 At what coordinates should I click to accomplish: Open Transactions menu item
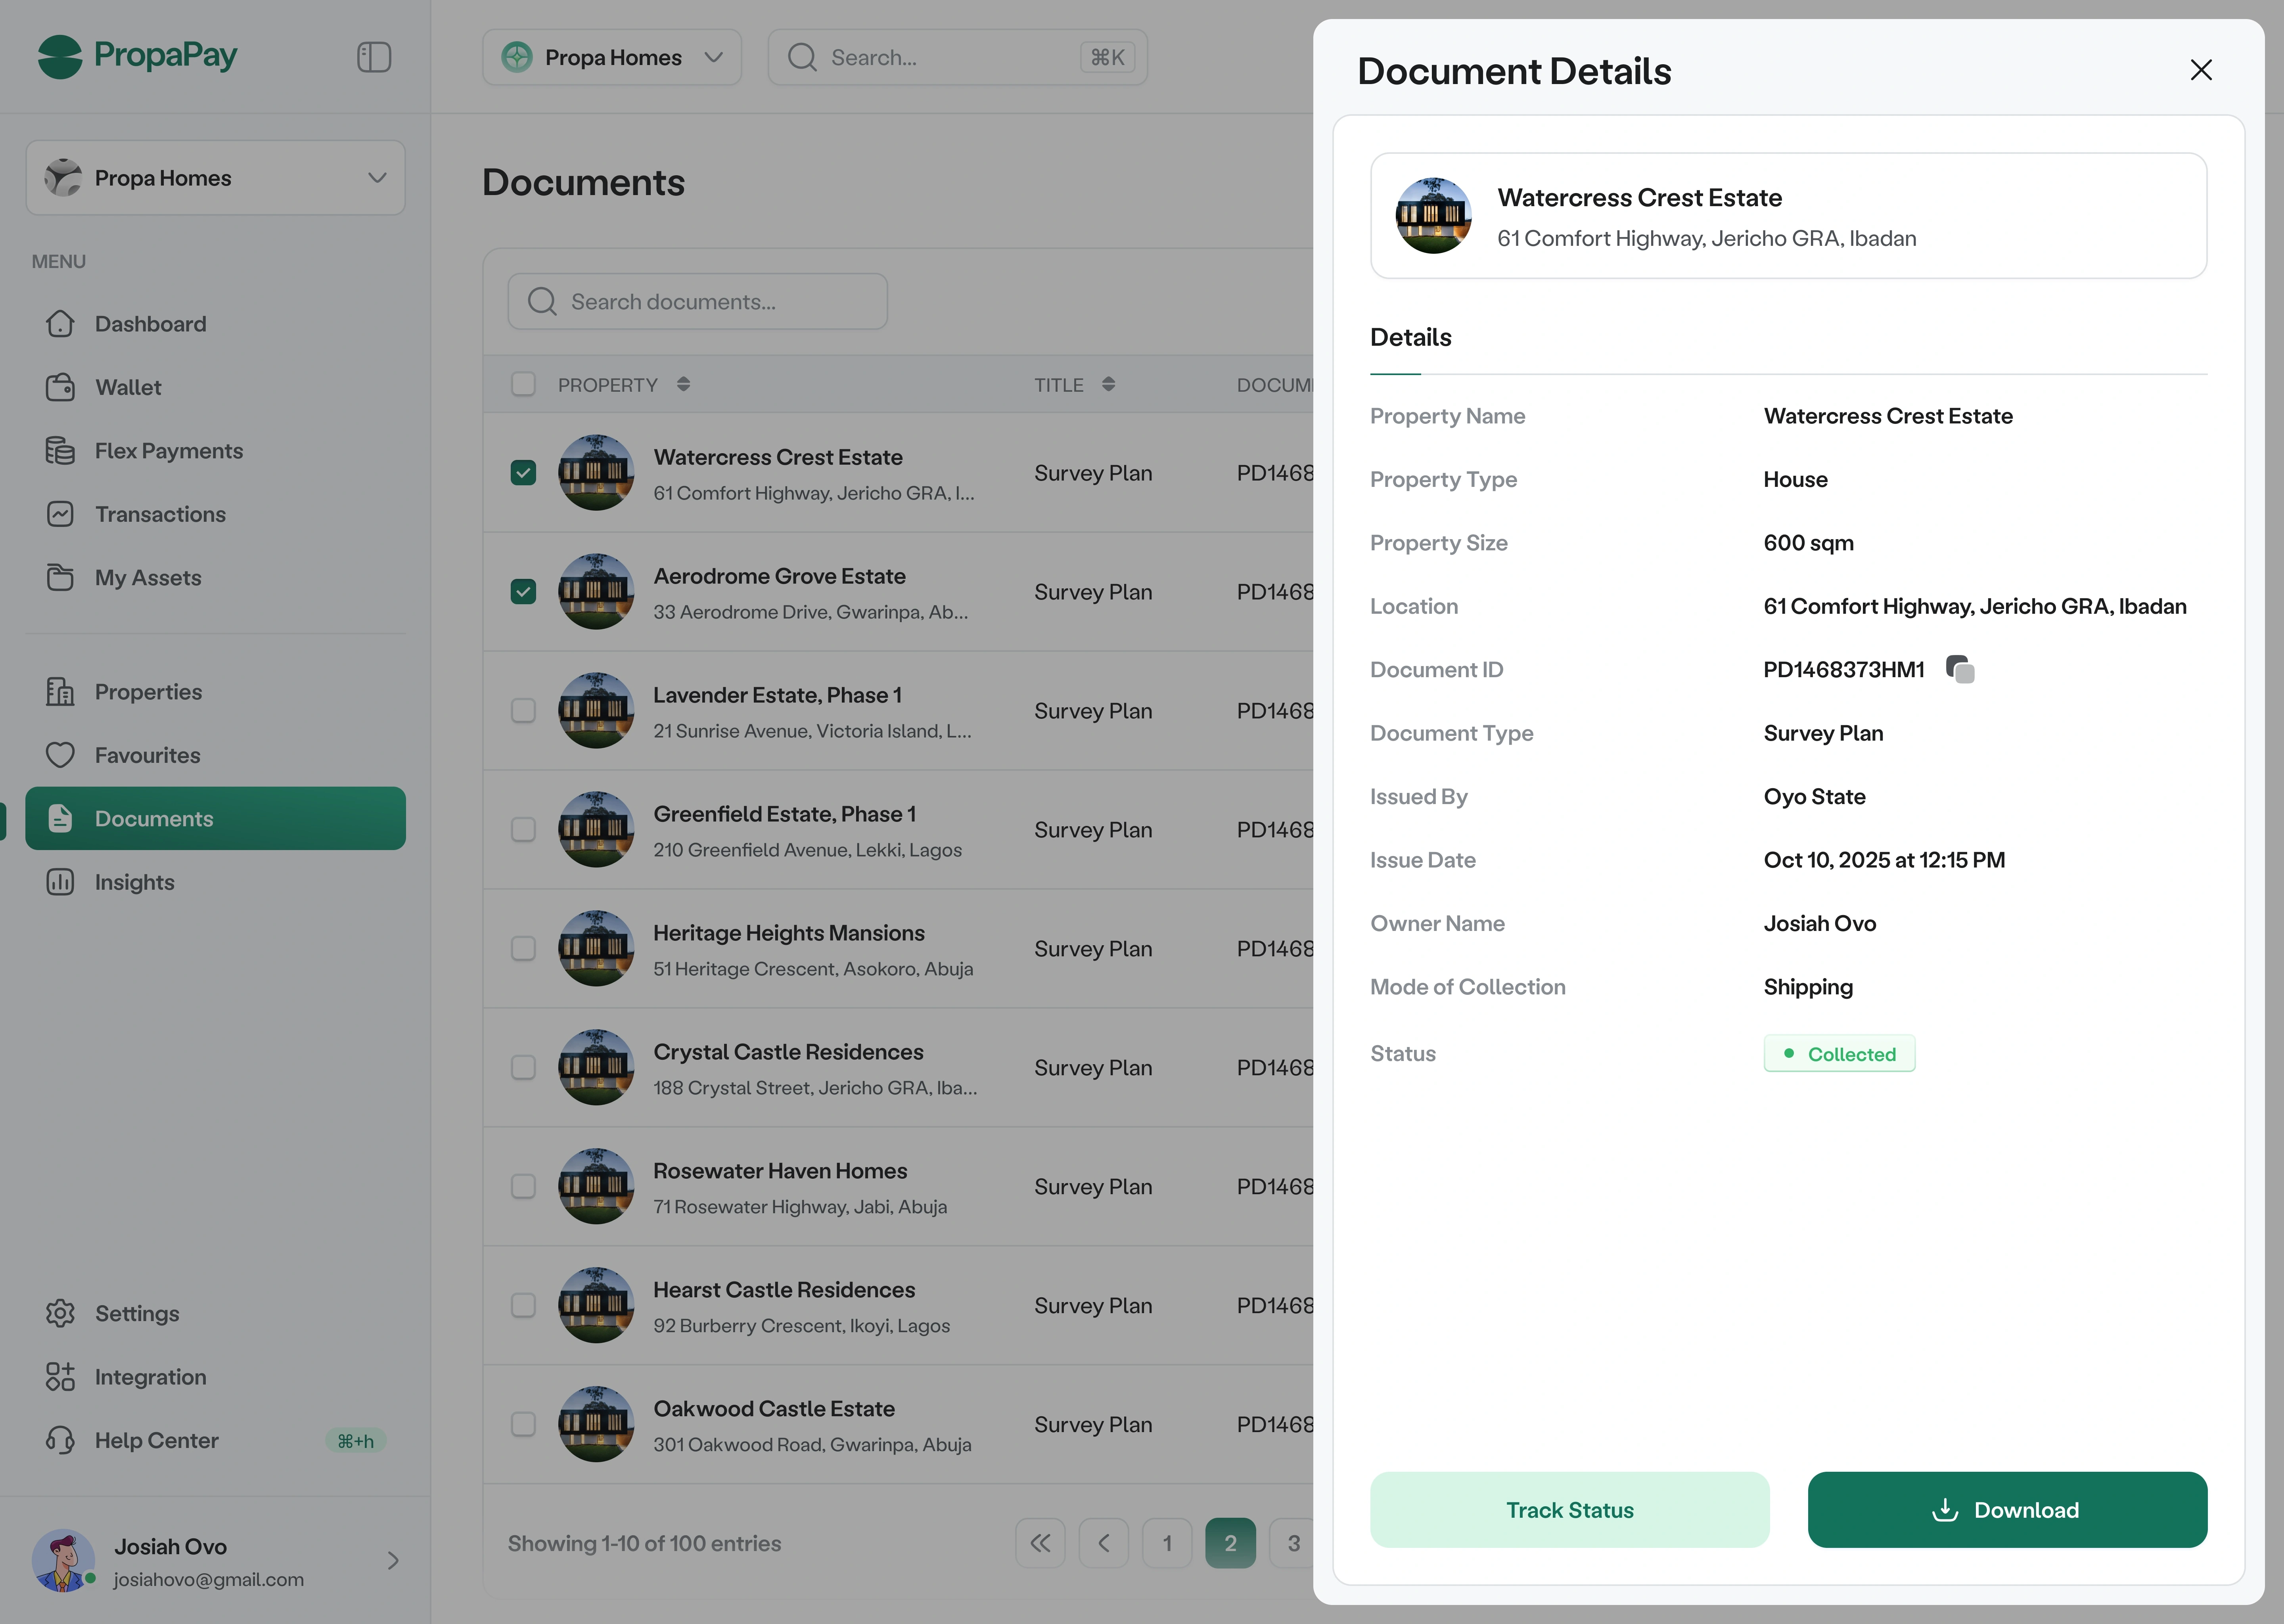[160, 514]
